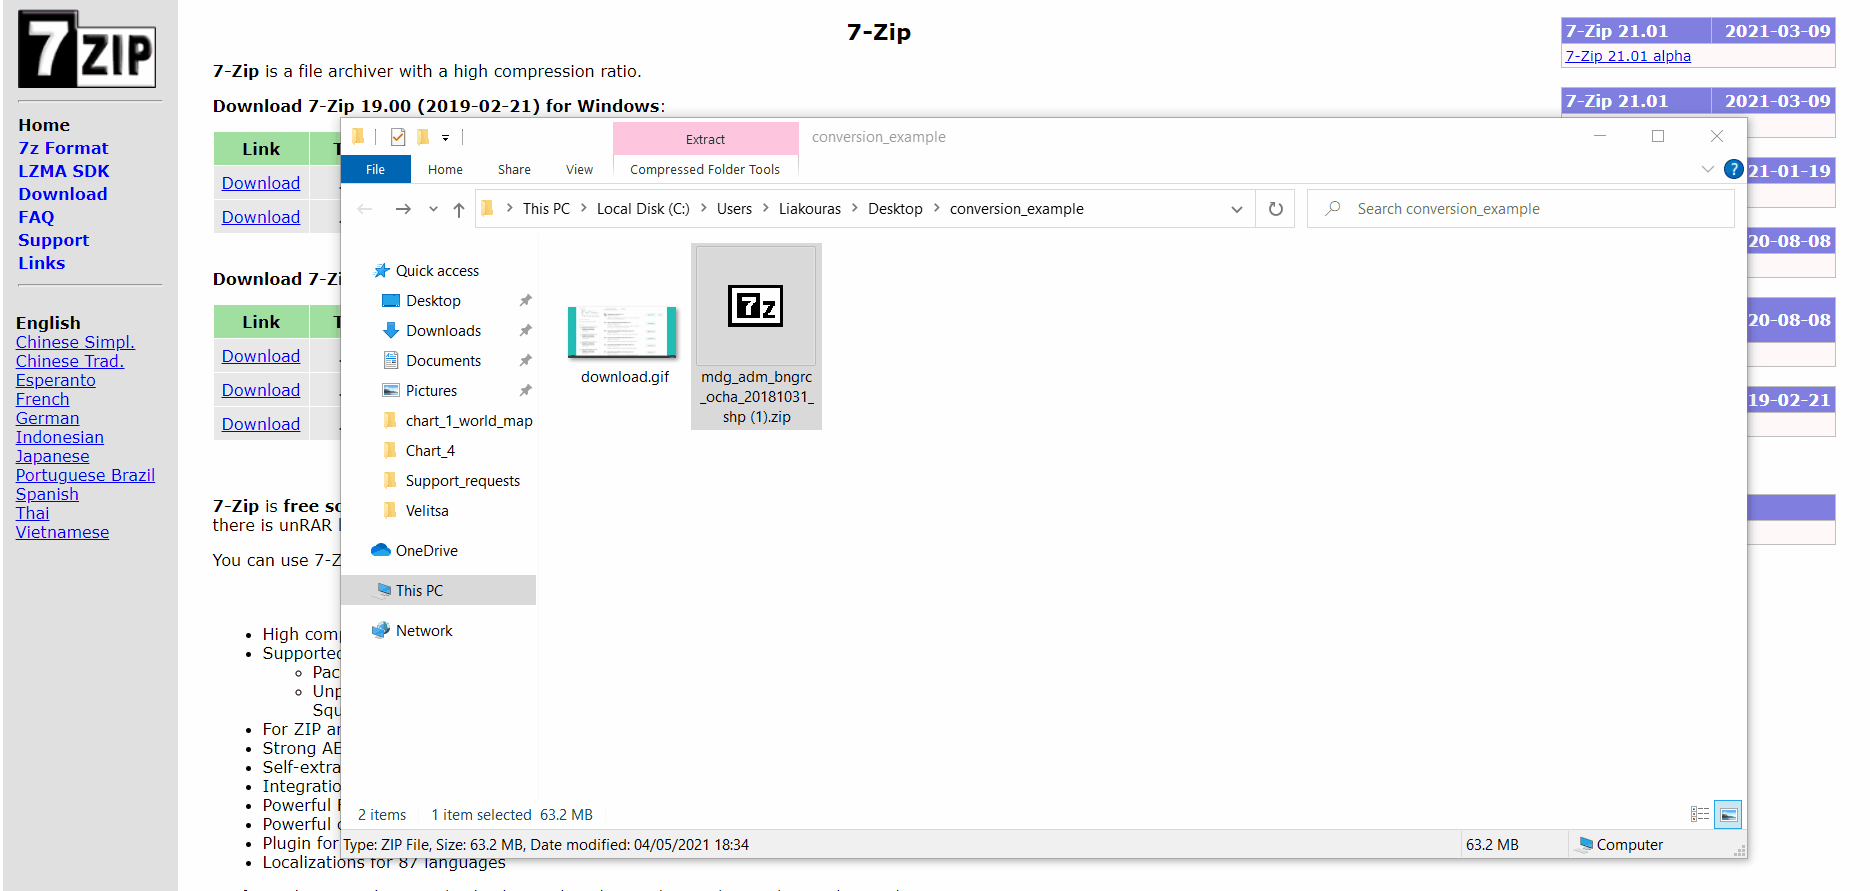
Task: Switch to large icons view button
Action: 1727,815
